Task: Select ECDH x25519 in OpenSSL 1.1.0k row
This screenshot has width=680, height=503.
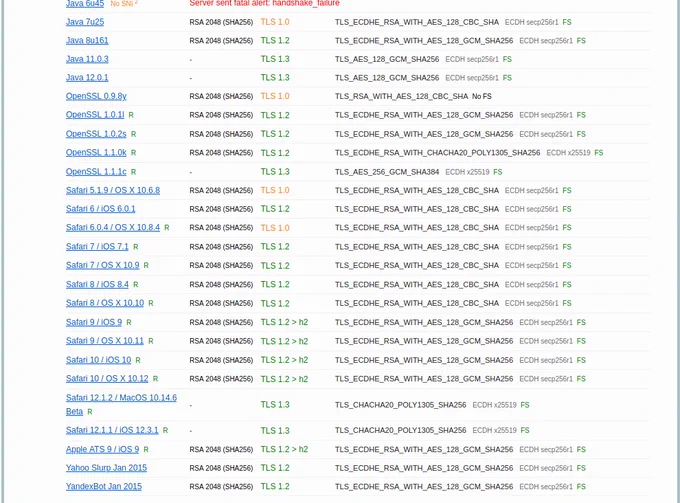Action: (x=568, y=153)
